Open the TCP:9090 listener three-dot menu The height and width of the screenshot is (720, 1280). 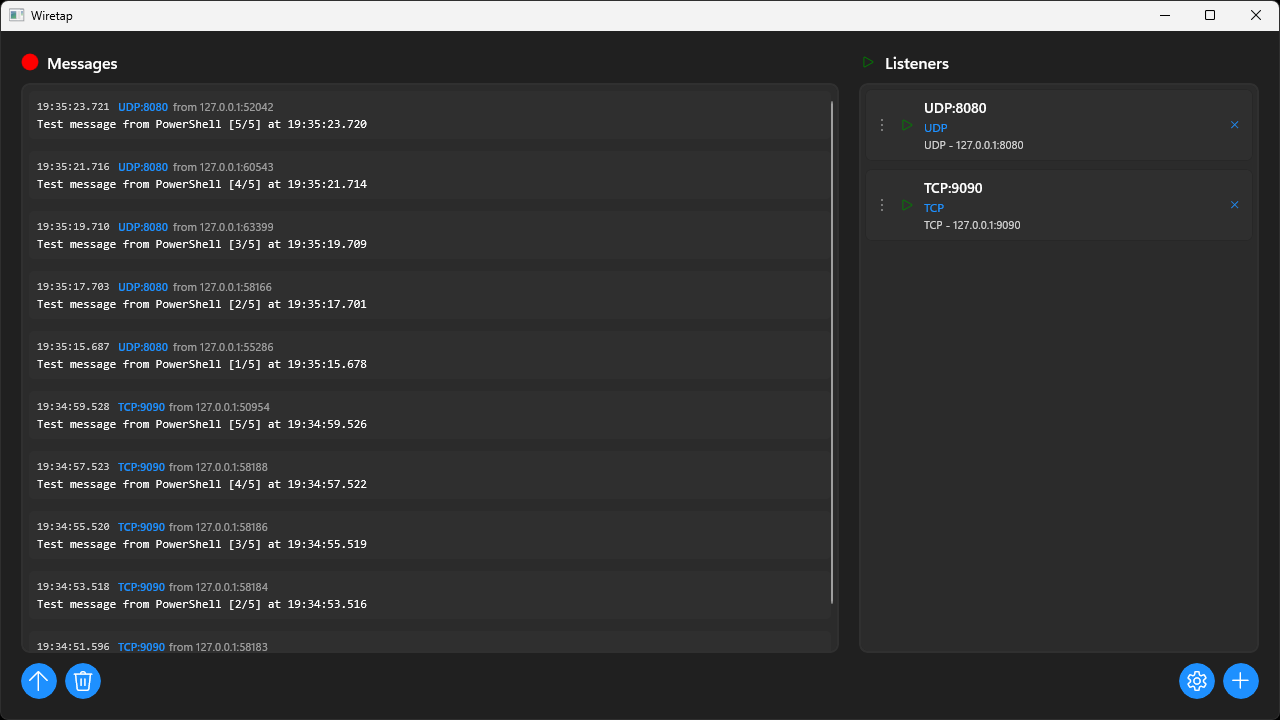[x=881, y=205]
